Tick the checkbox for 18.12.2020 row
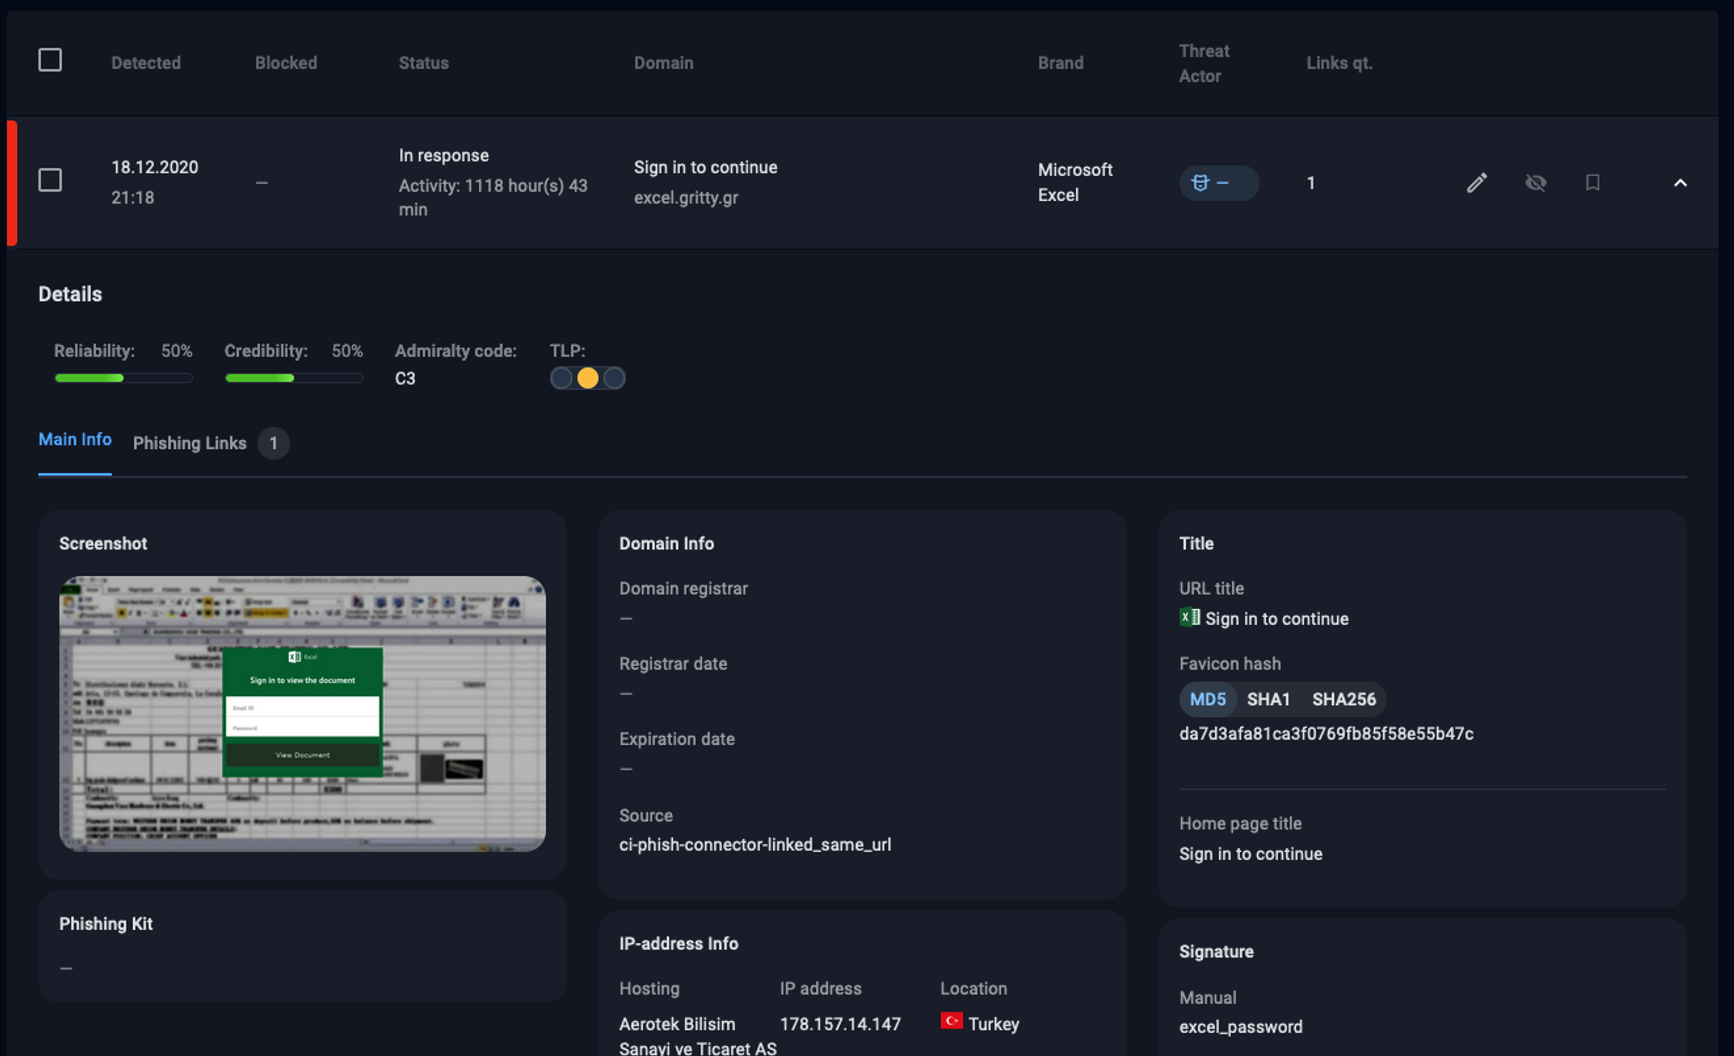1734x1056 pixels. (50, 180)
